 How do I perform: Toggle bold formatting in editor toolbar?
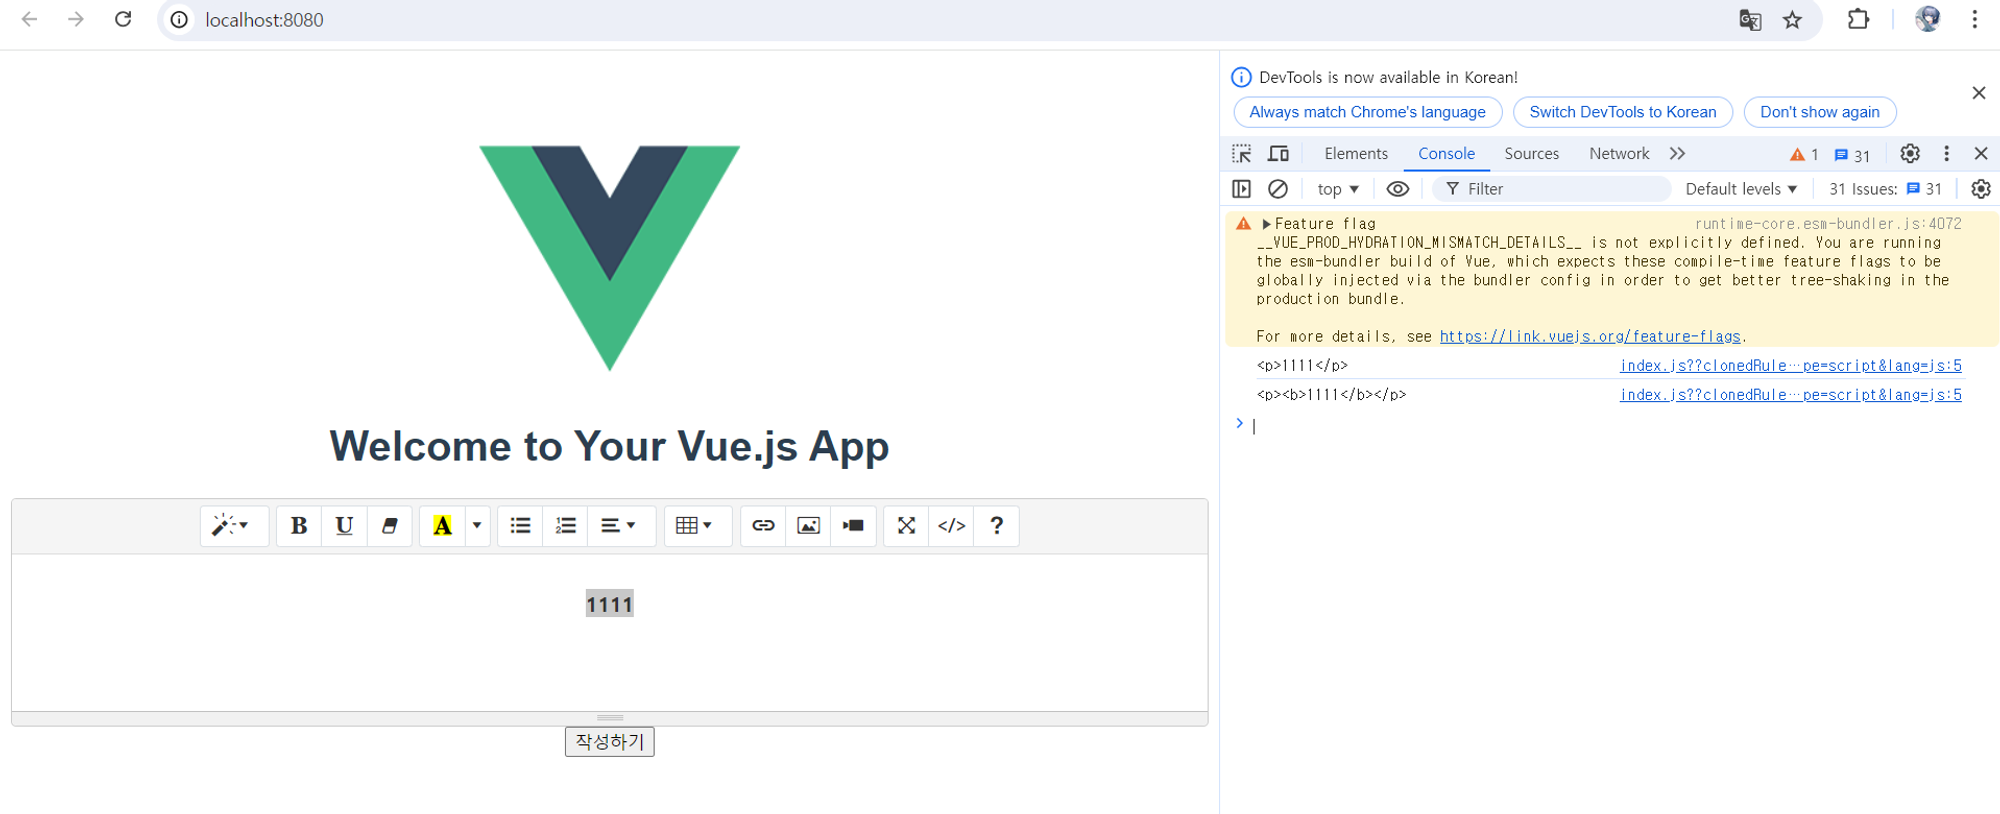pyautogui.click(x=298, y=526)
